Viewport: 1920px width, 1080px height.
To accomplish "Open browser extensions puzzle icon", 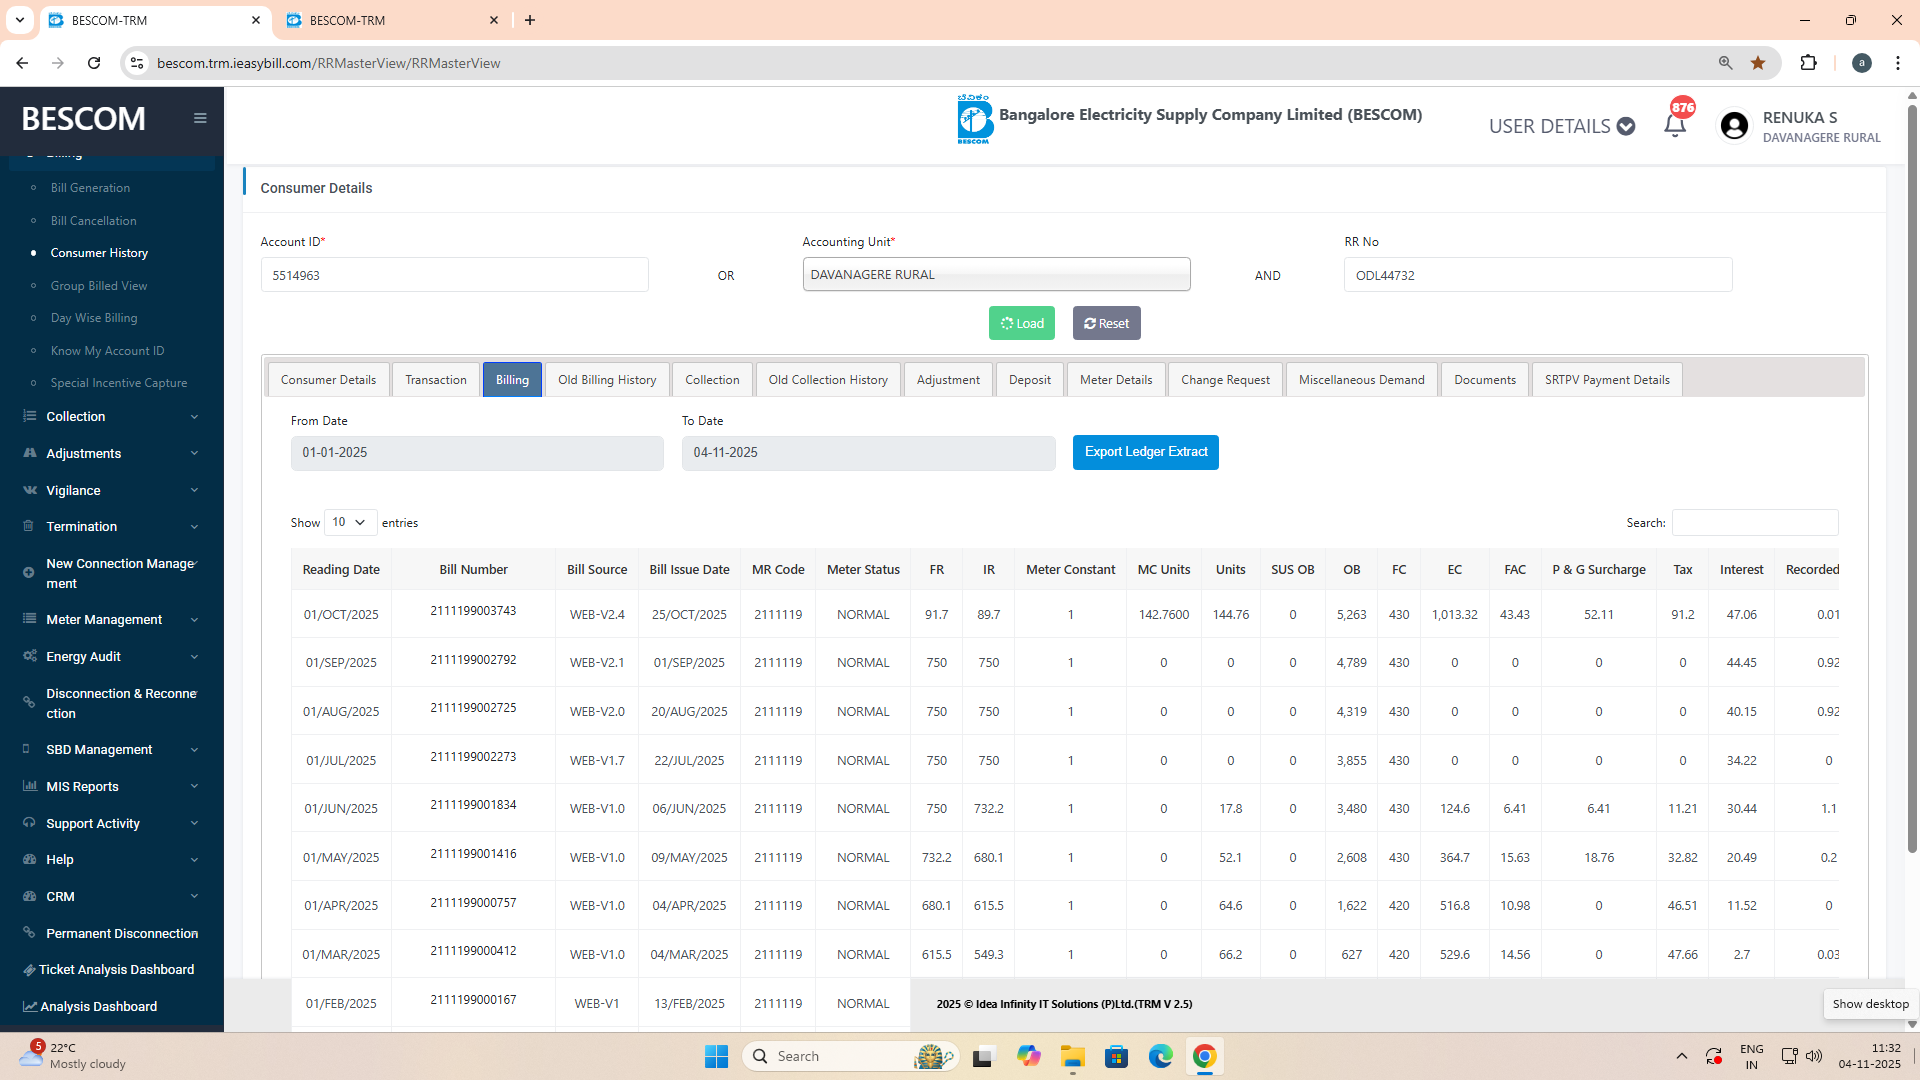I will point(1808,63).
